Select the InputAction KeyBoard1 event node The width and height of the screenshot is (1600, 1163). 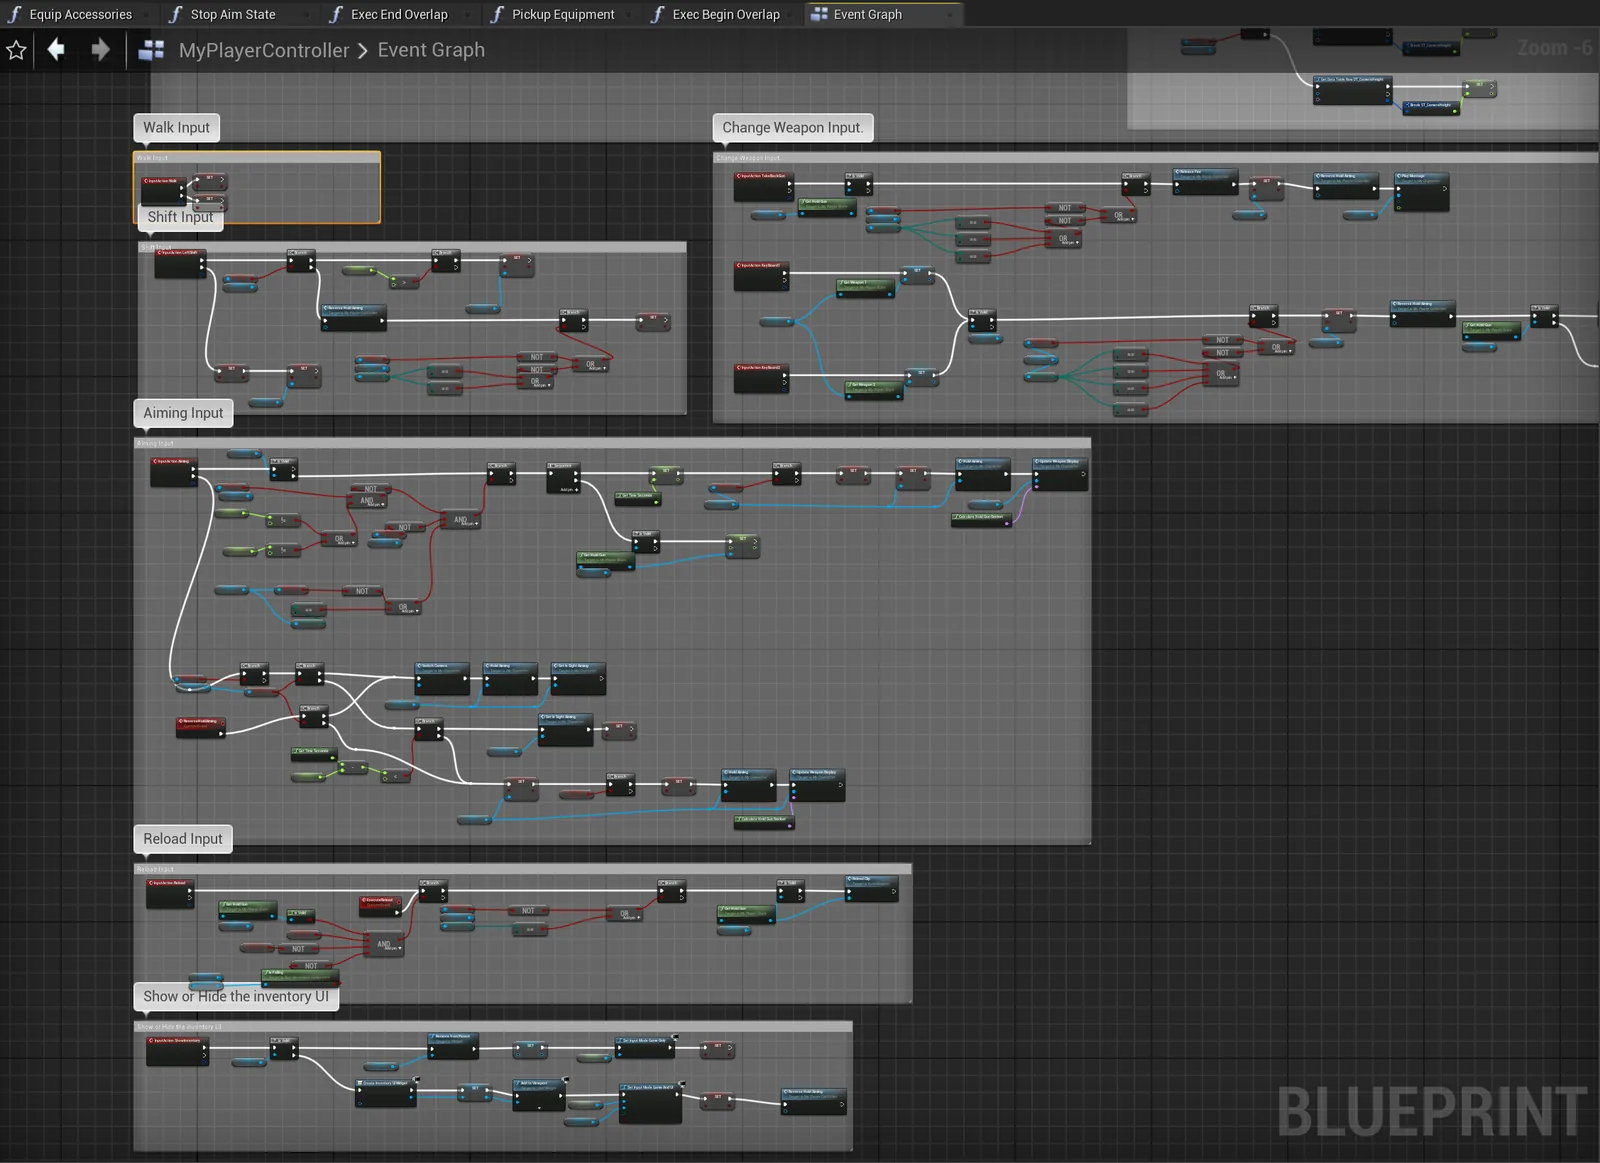[x=761, y=276]
